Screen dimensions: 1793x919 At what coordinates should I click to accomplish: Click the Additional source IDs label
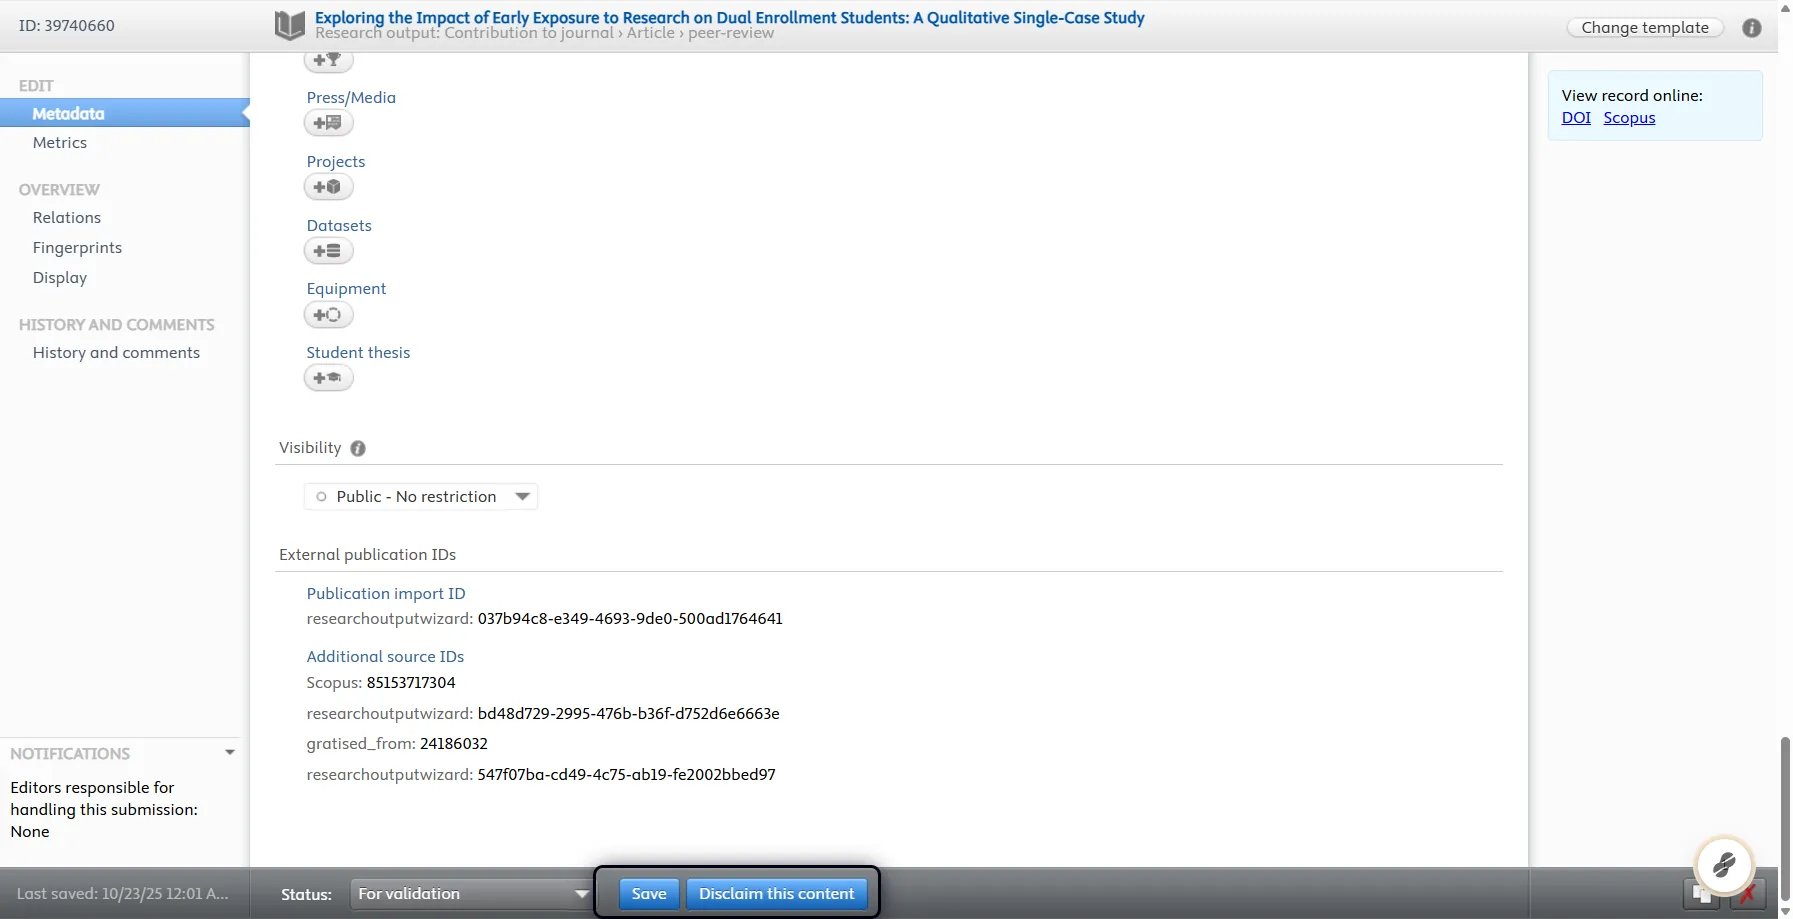pos(385,657)
